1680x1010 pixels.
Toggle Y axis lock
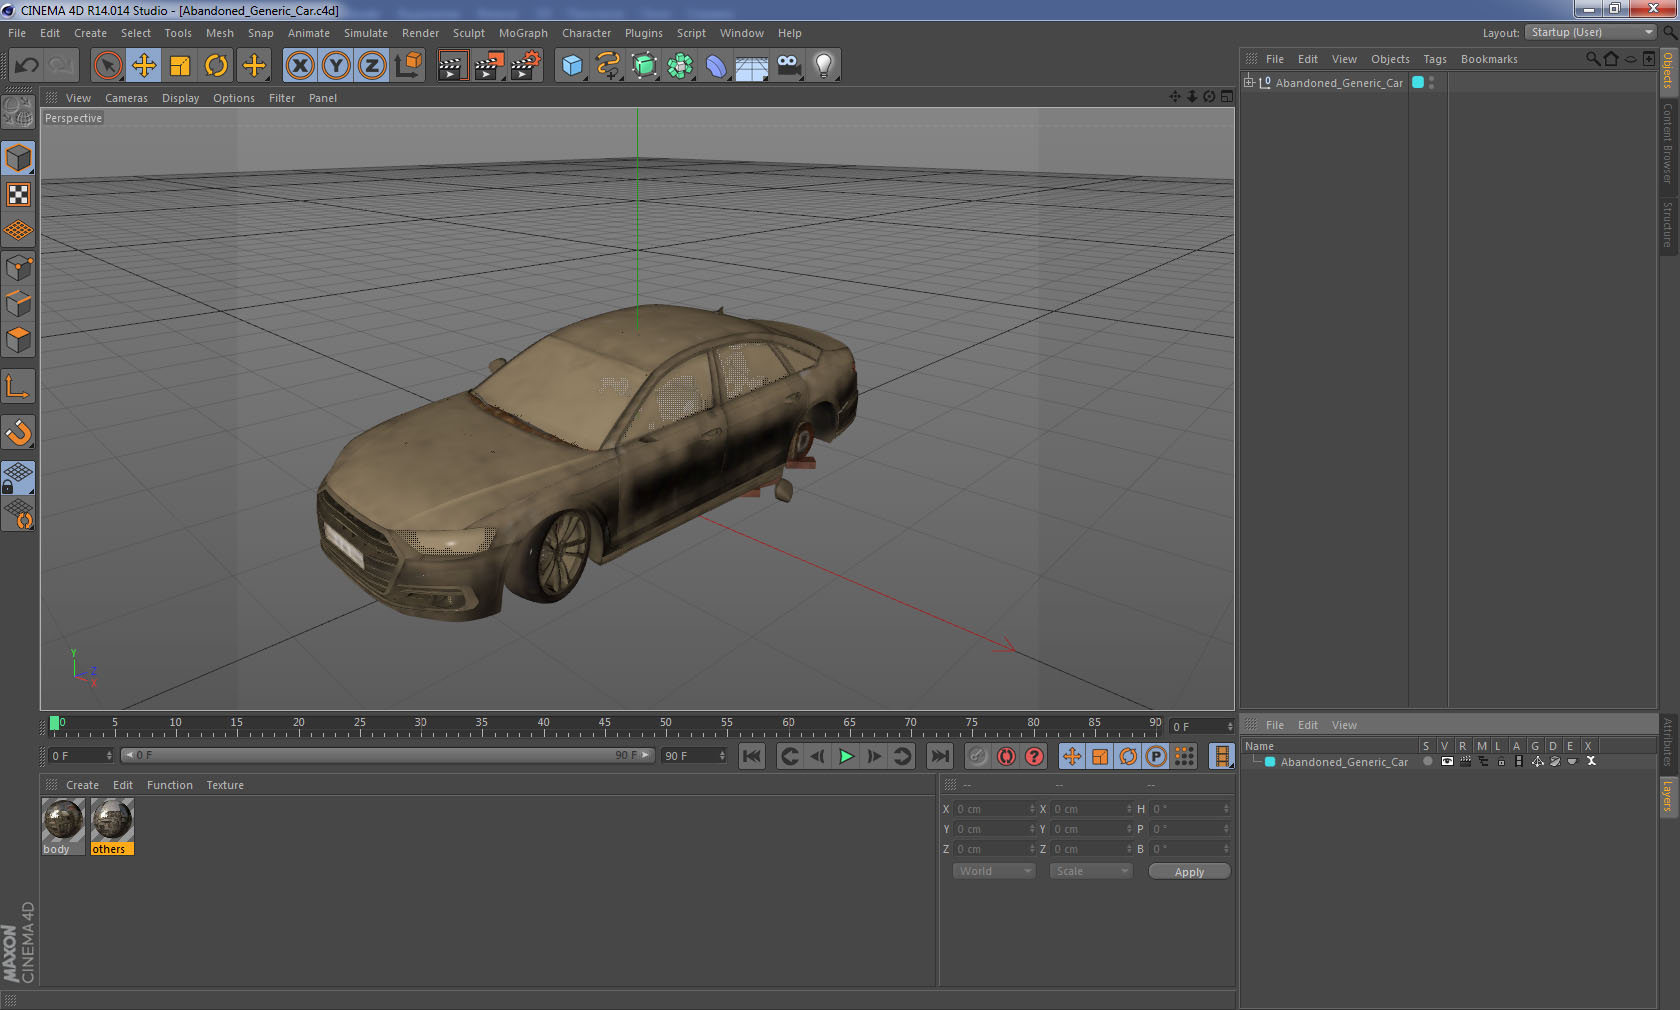336,66
